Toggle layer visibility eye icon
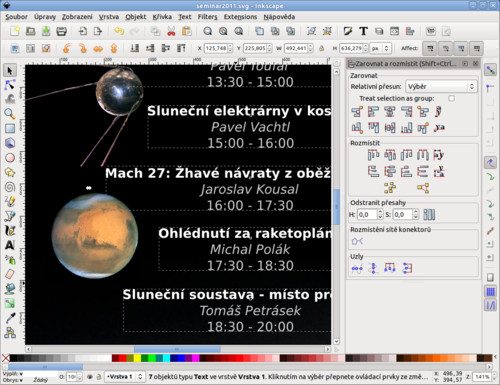 [x=90, y=377]
